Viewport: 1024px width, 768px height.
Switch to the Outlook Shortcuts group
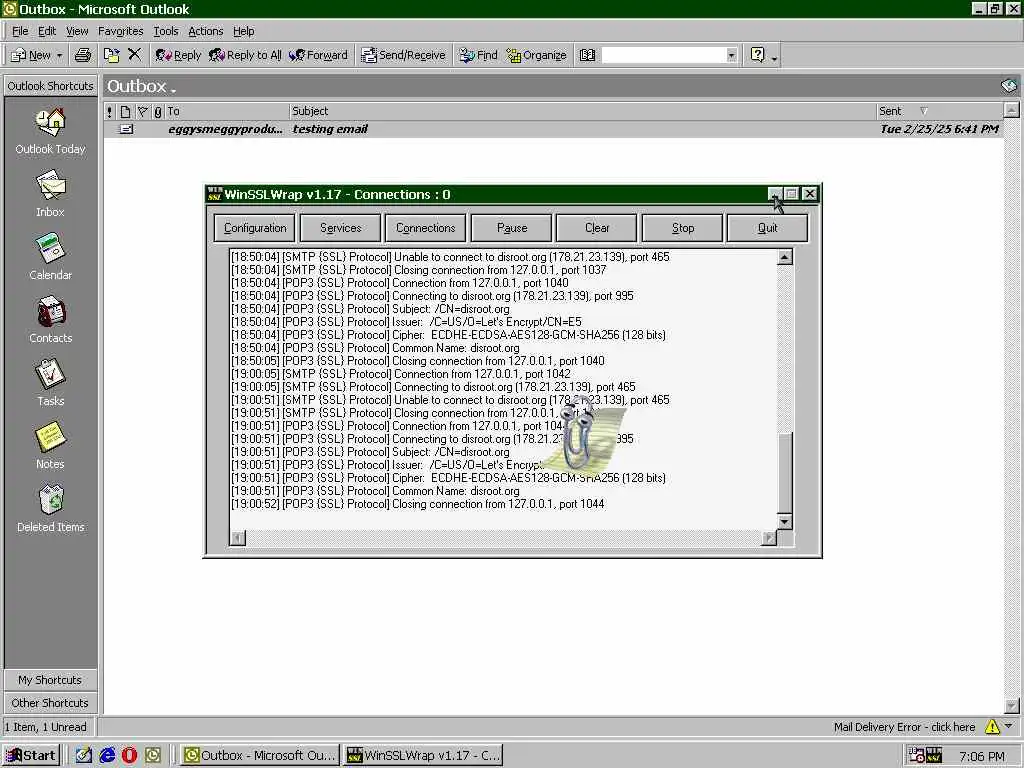50,86
